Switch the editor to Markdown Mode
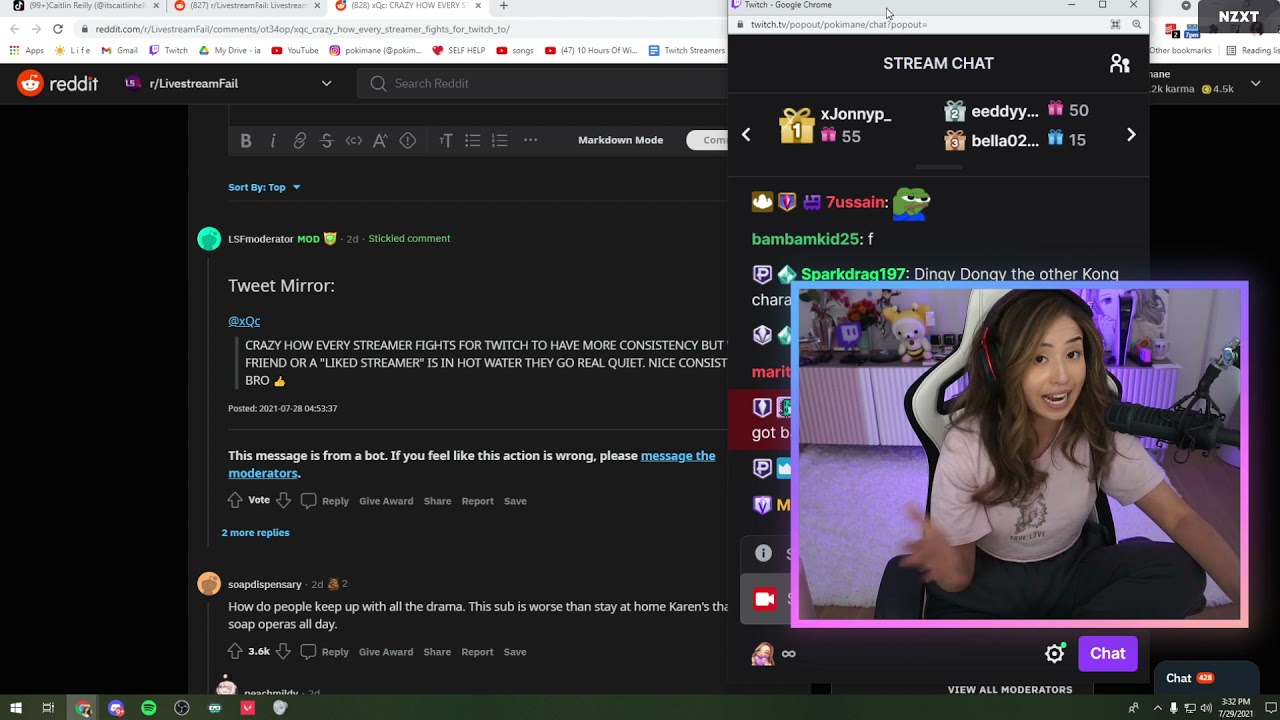The image size is (1280, 720). (620, 140)
